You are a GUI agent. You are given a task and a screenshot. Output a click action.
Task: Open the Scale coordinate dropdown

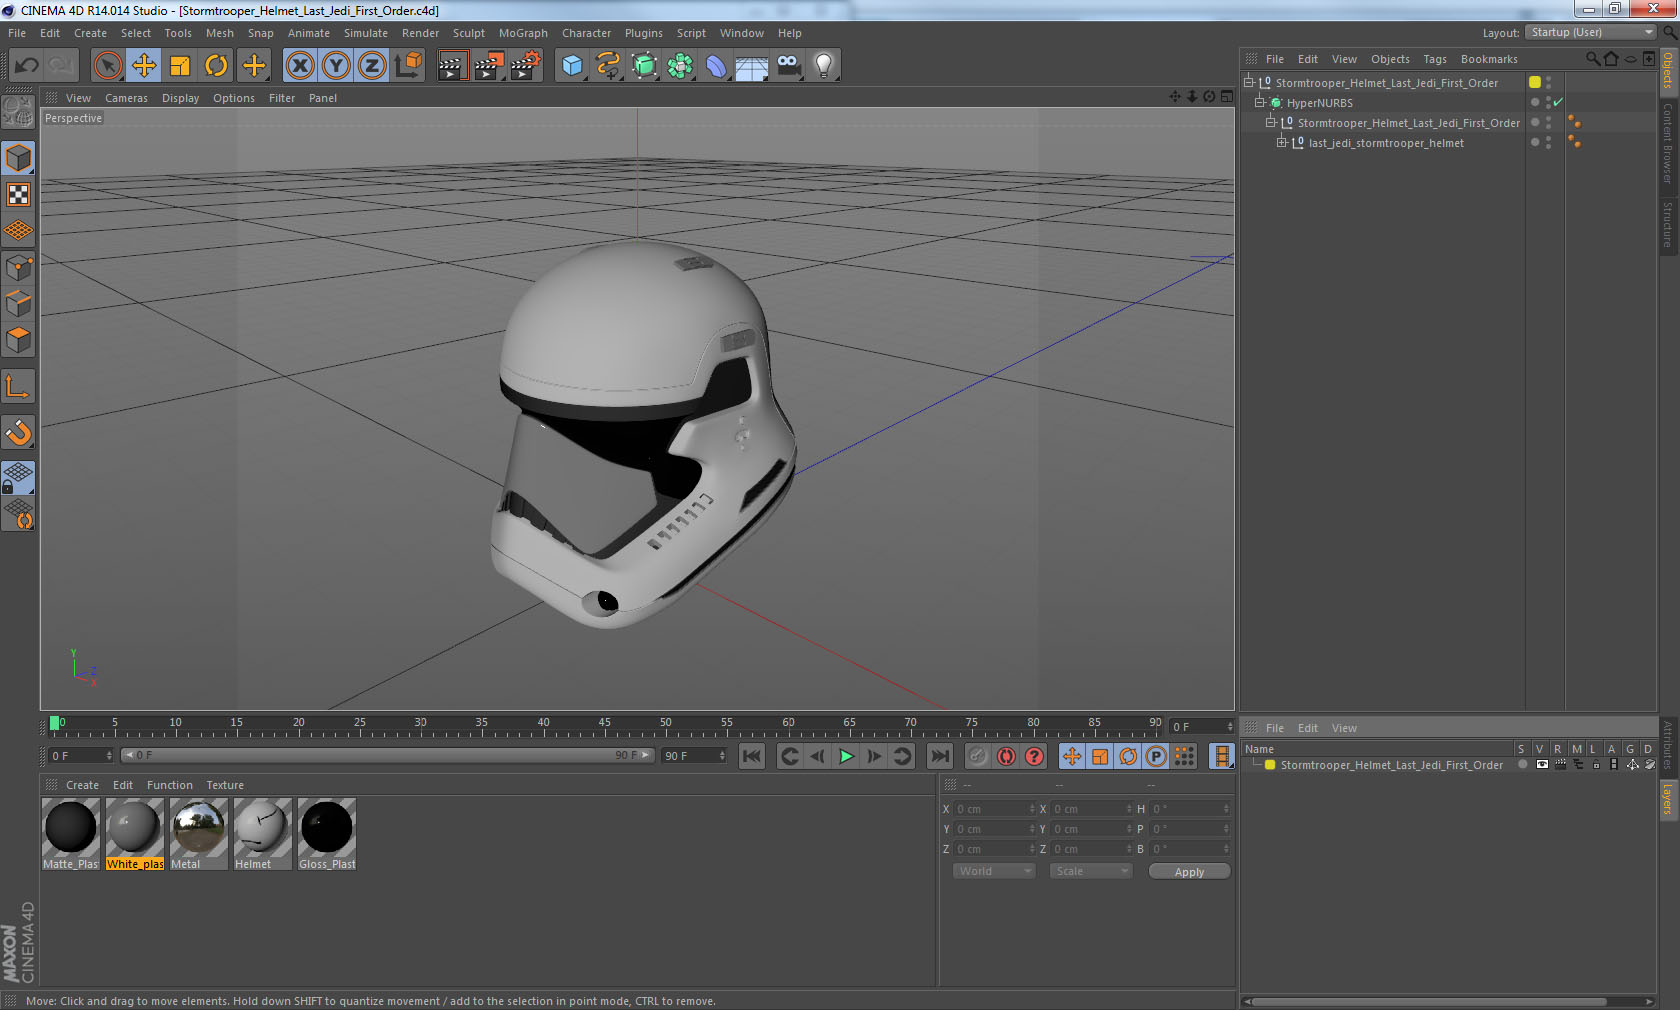pyautogui.click(x=1090, y=871)
